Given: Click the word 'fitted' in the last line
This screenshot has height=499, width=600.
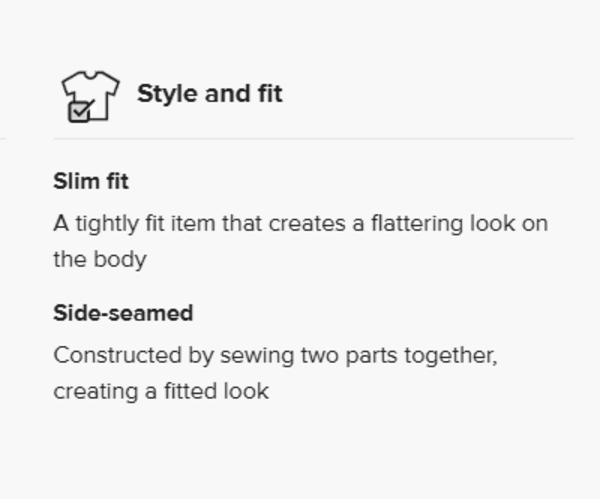Looking at the screenshot, I should click(191, 391).
